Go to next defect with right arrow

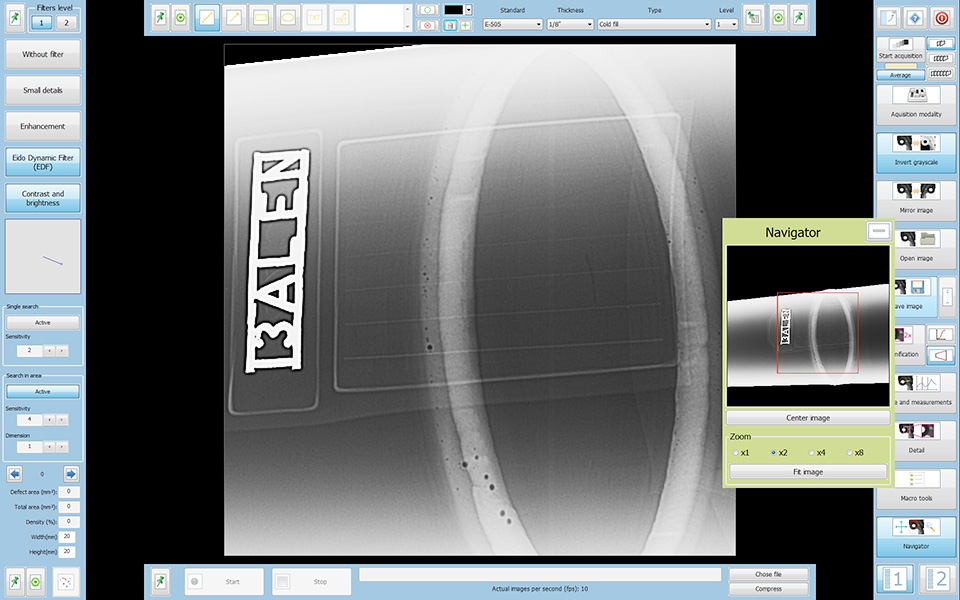[x=71, y=474]
